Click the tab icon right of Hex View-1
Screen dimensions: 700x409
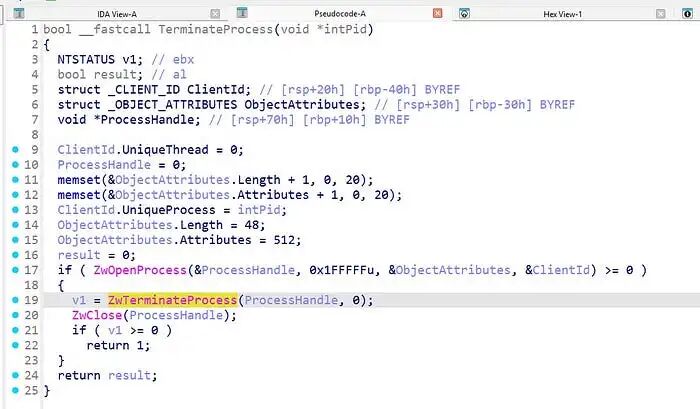[x=688, y=13]
